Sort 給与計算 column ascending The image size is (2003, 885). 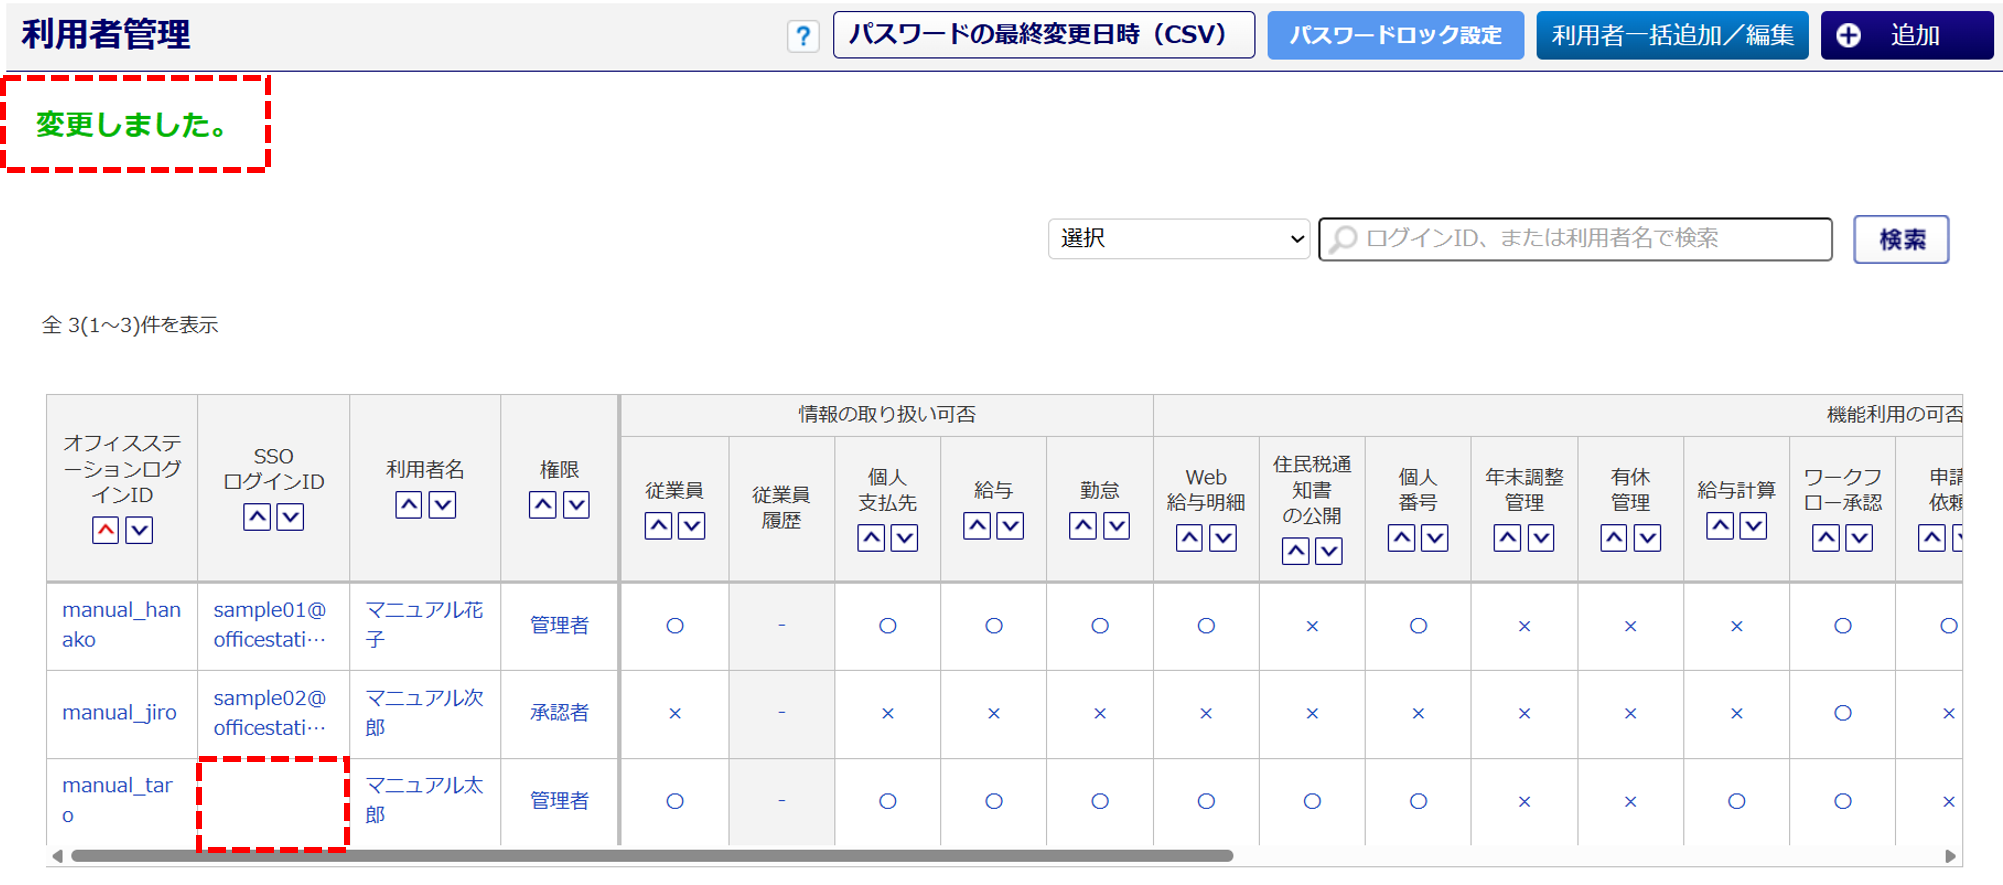(1720, 526)
